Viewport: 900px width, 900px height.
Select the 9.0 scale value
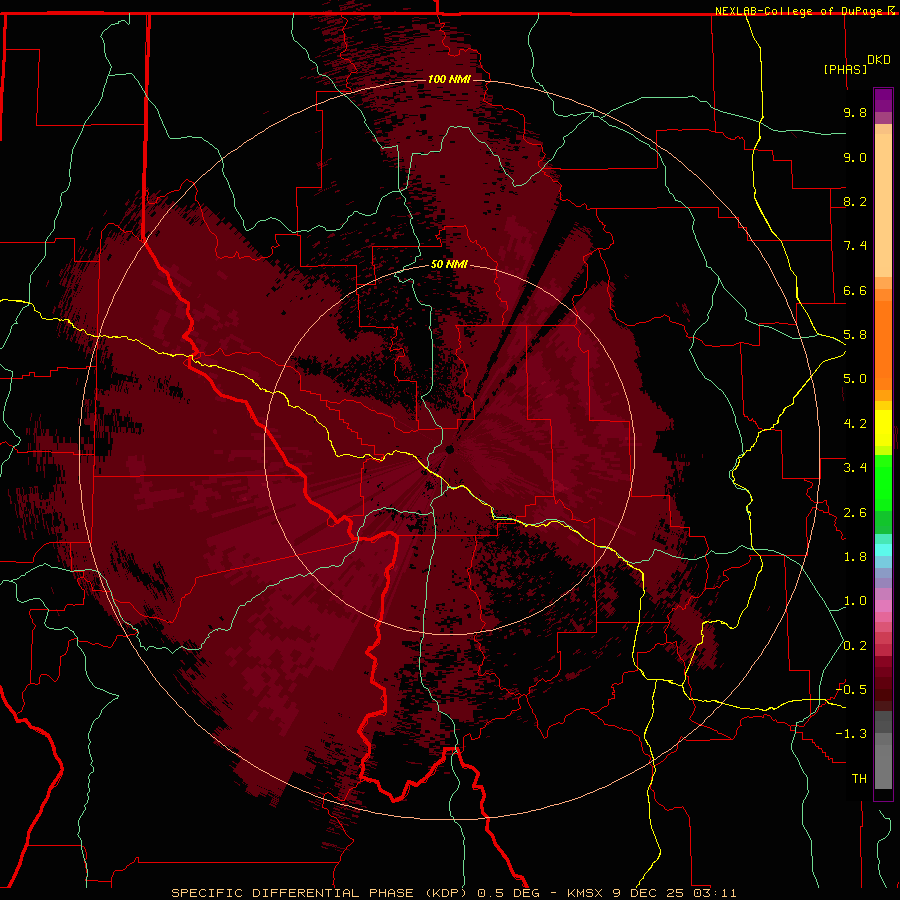855,157
